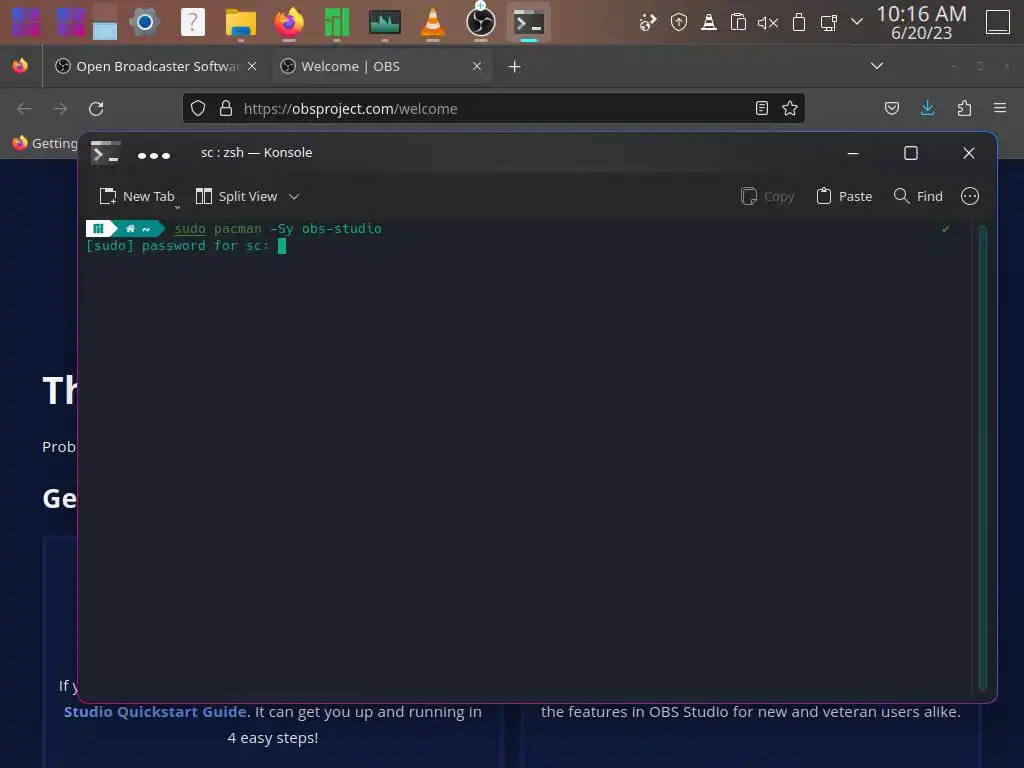Click the Konsole terminal taskbar icon

click(529, 22)
